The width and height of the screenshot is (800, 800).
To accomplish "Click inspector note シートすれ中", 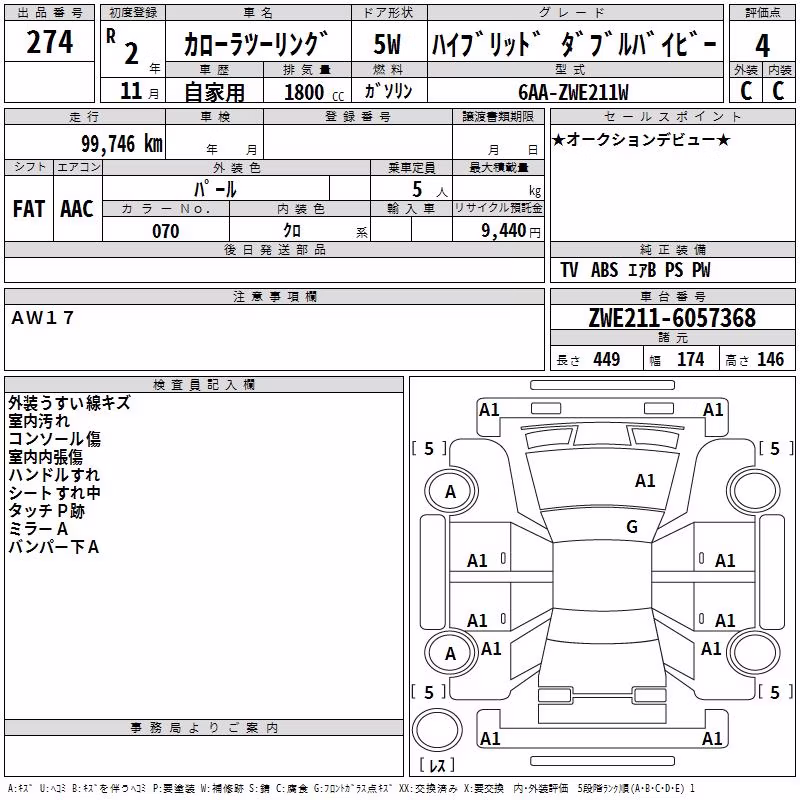I will point(55,492).
